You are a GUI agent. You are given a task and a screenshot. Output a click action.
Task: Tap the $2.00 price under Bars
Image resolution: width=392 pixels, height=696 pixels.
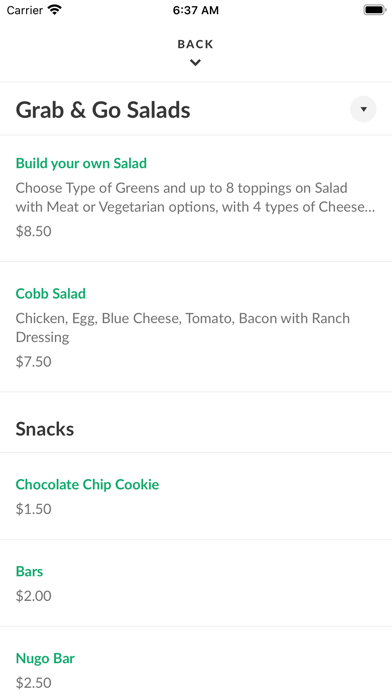pos(33,596)
